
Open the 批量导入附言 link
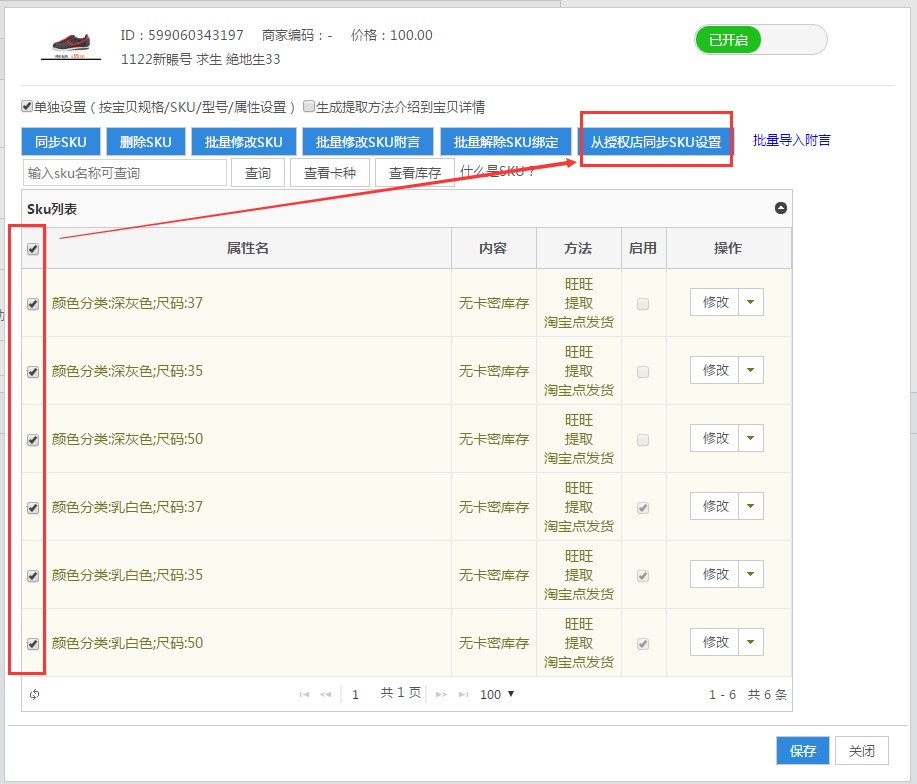[x=791, y=140]
